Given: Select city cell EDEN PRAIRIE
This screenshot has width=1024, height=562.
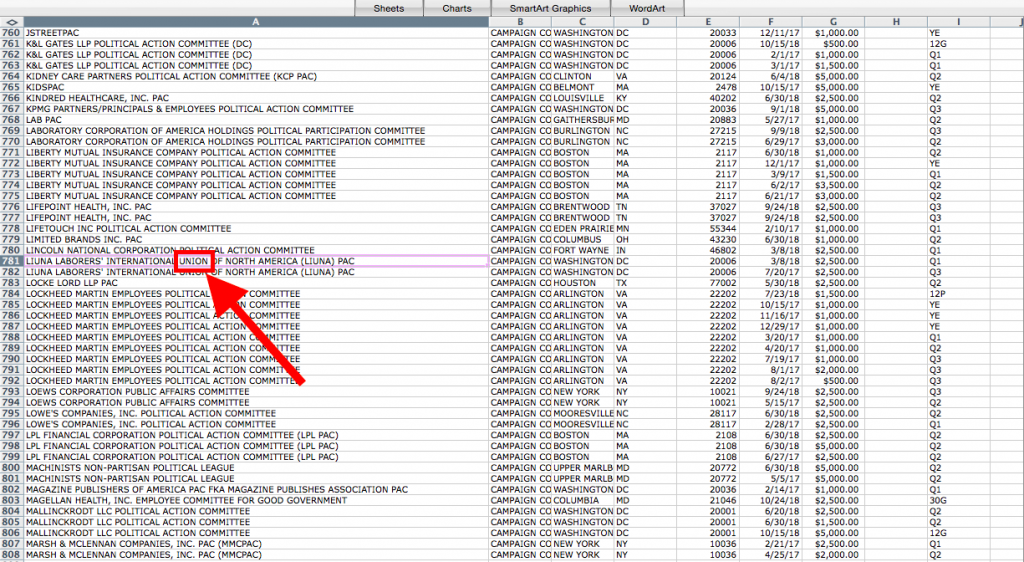Looking at the screenshot, I should click(583, 228).
